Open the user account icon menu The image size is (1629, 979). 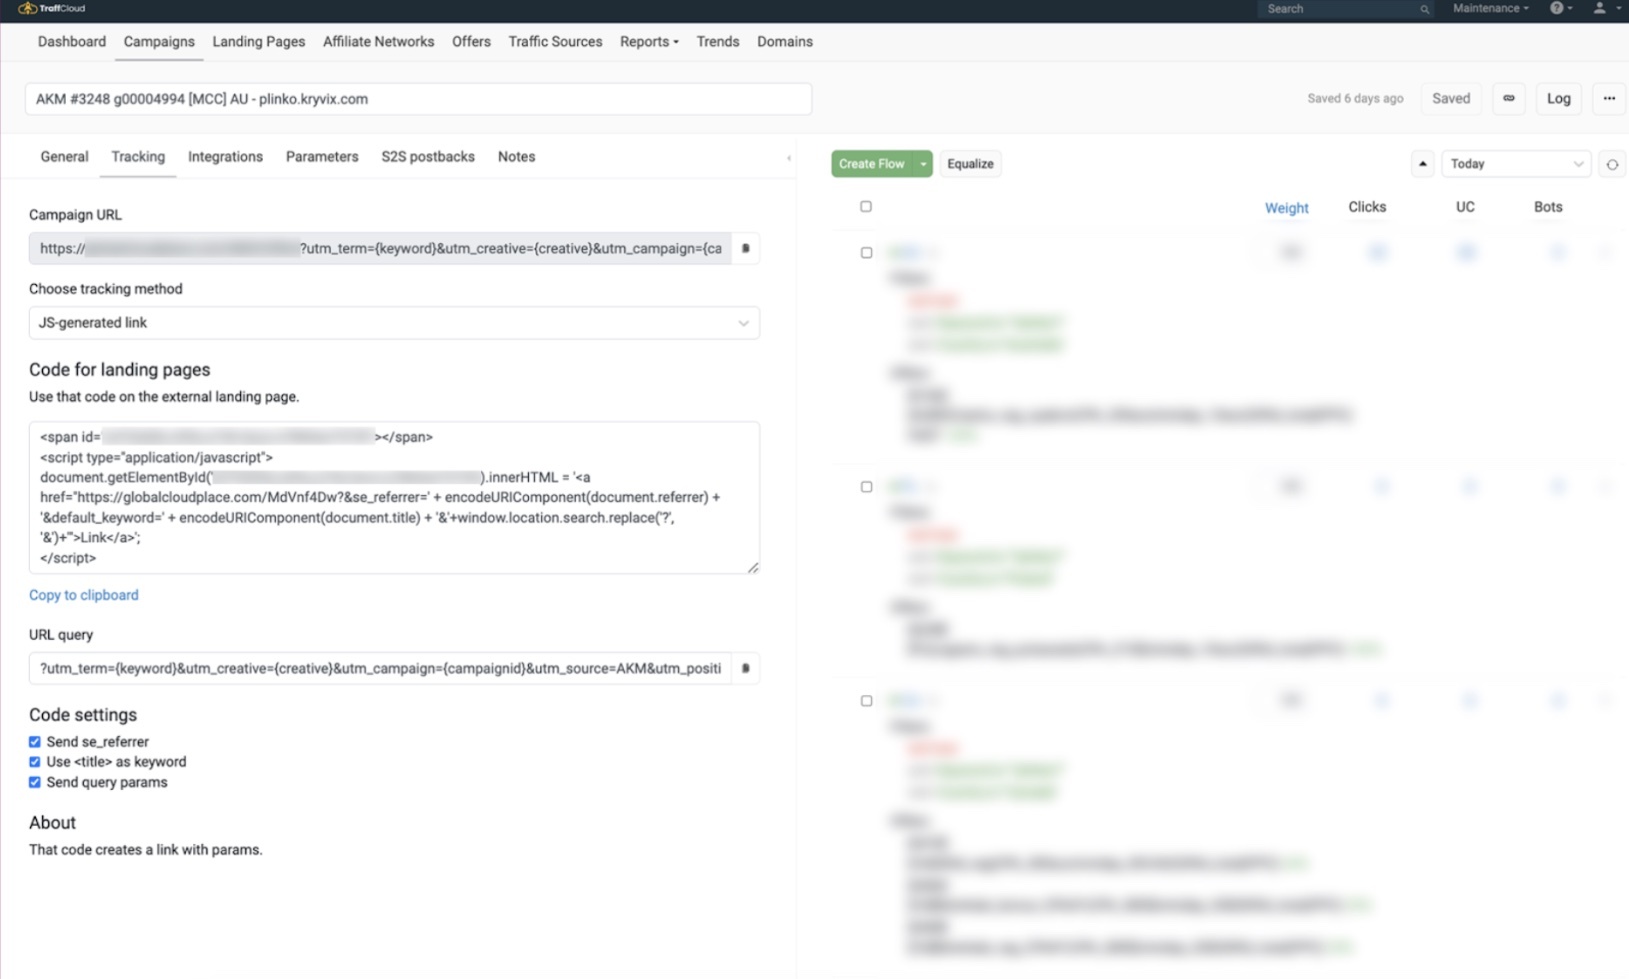(x=1604, y=8)
